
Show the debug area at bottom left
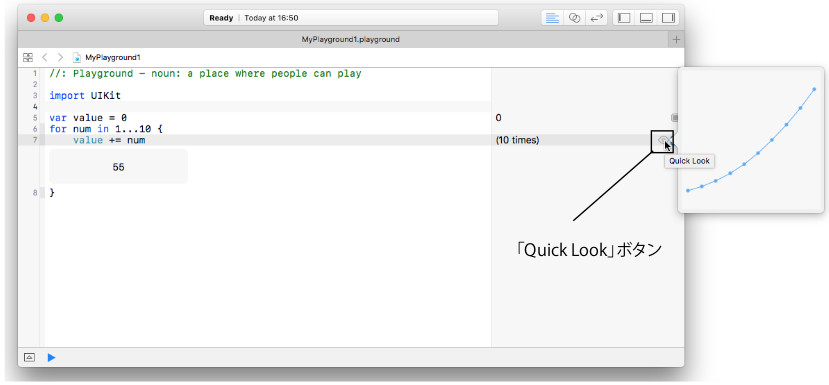30,358
